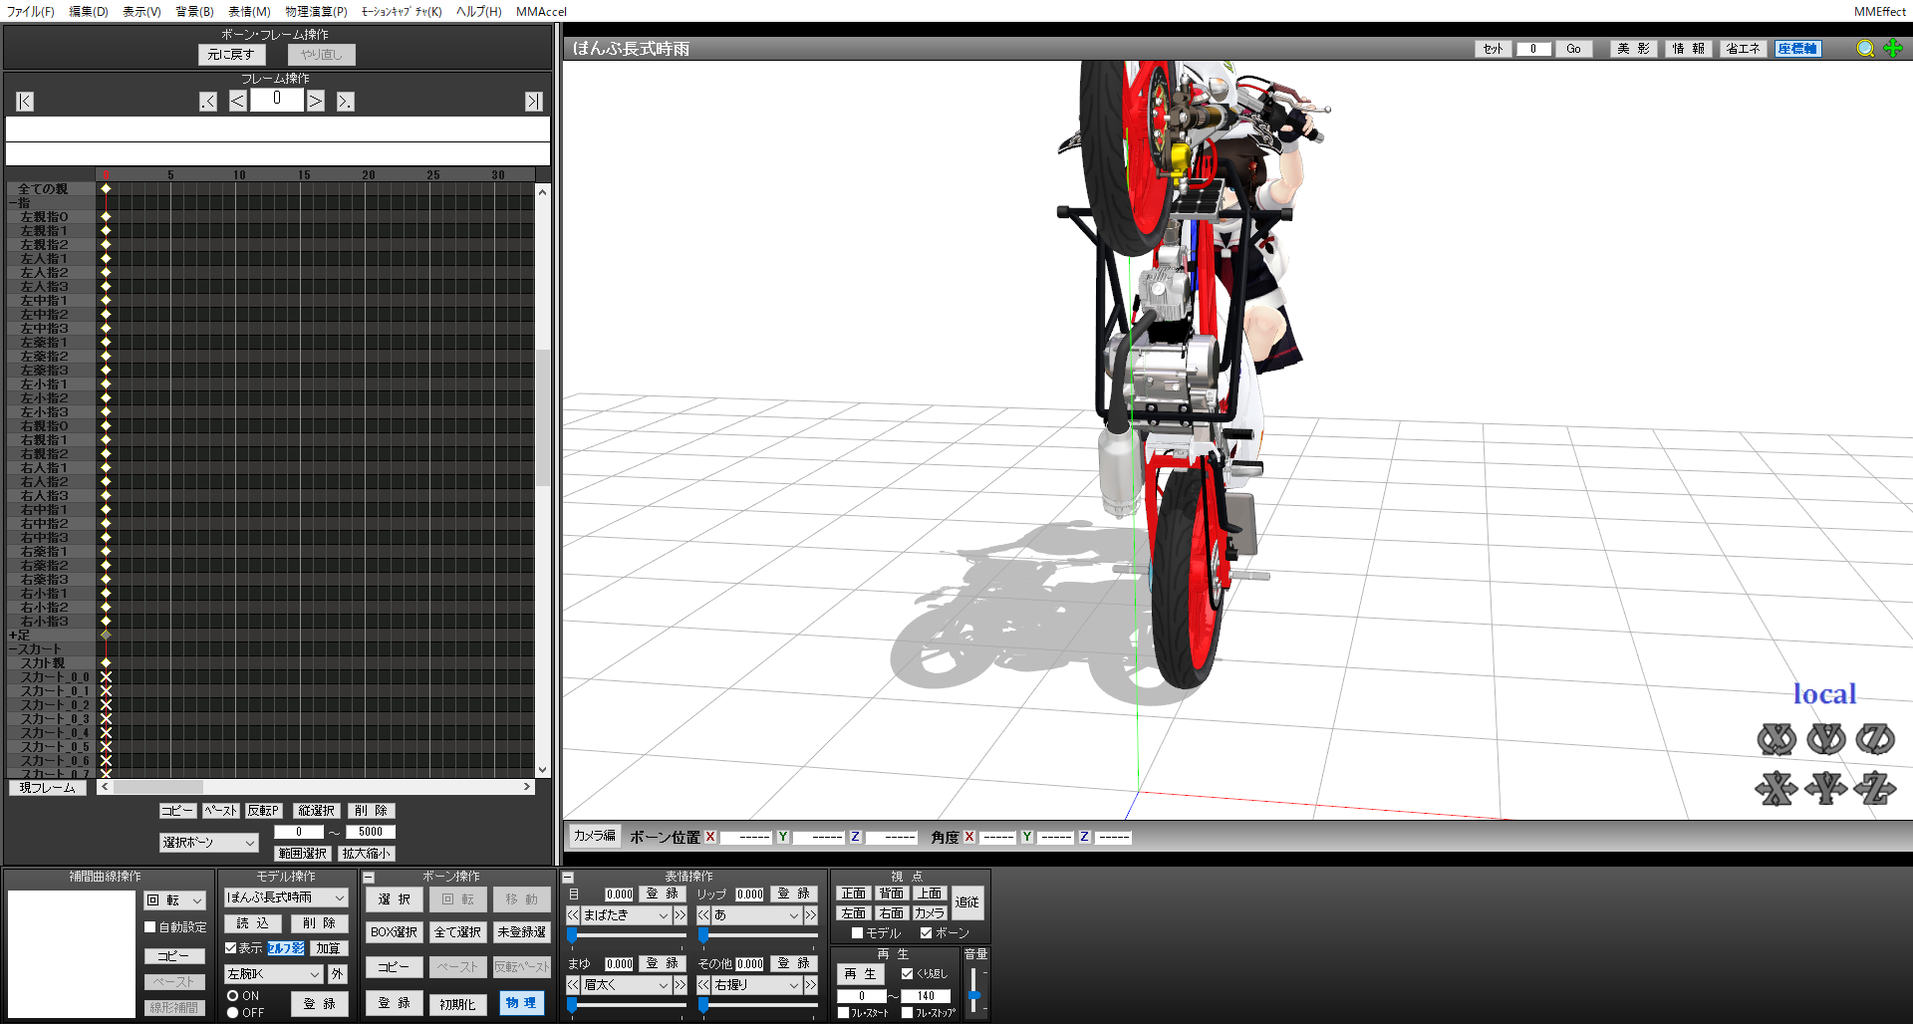Open あ lip morph dropdown
This screenshot has height=1024, width=1913.
[757, 915]
